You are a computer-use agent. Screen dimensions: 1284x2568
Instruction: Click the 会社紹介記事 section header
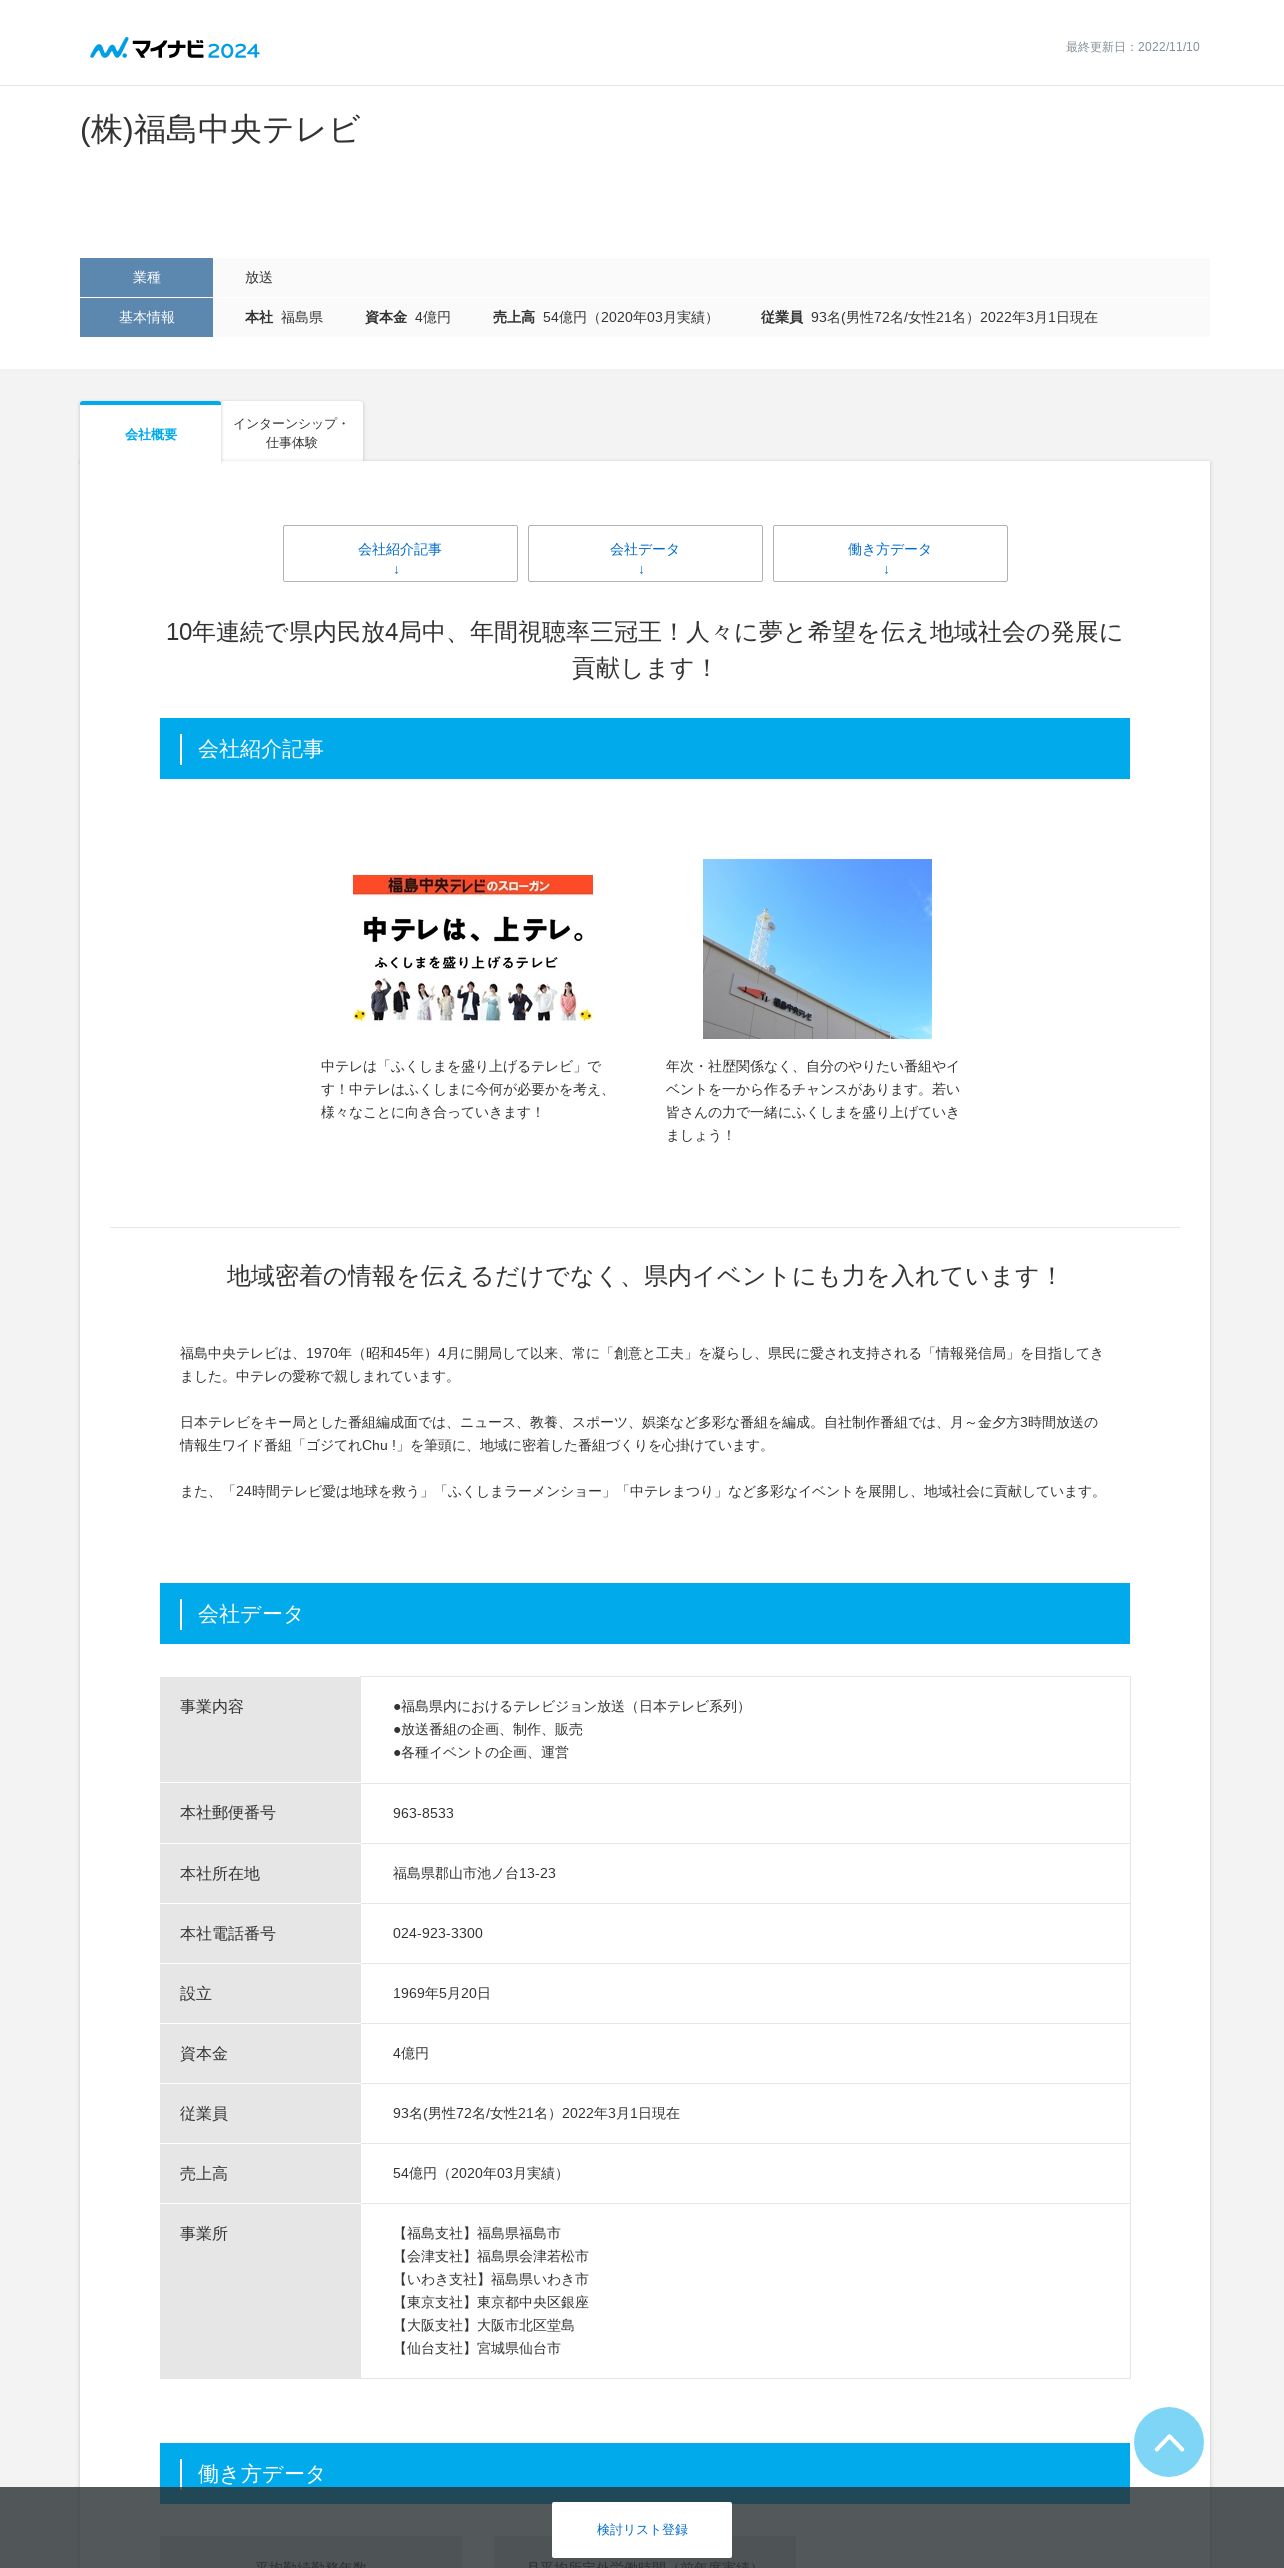pyautogui.click(x=645, y=748)
